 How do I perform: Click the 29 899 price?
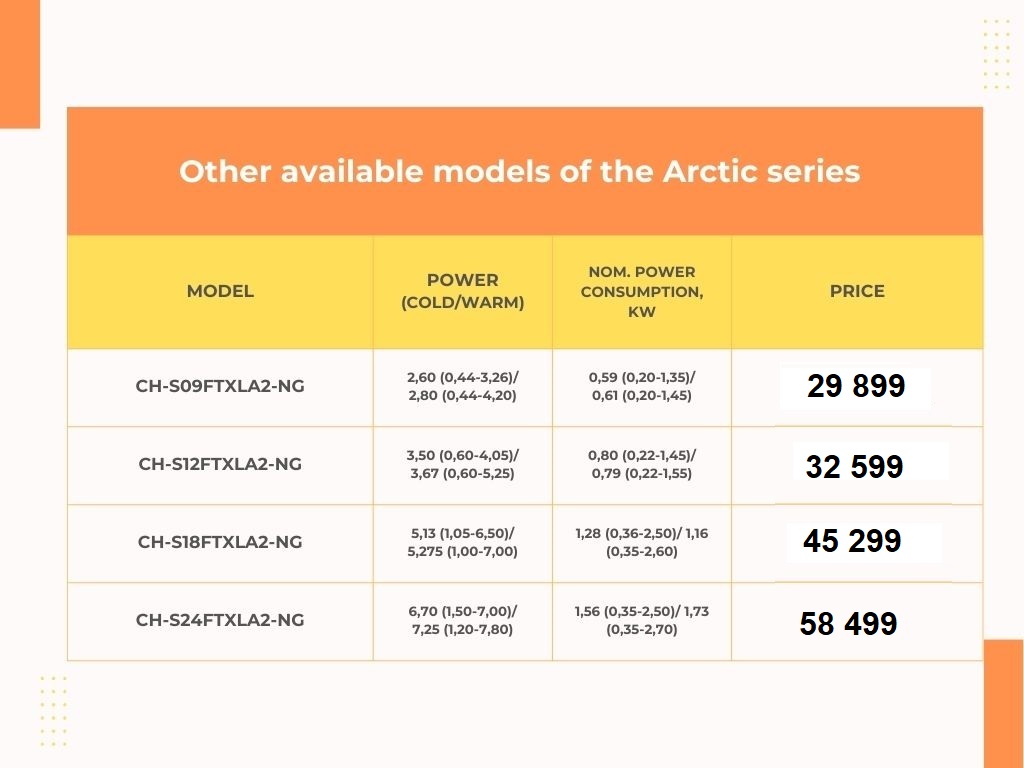click(x=856, y=386)
